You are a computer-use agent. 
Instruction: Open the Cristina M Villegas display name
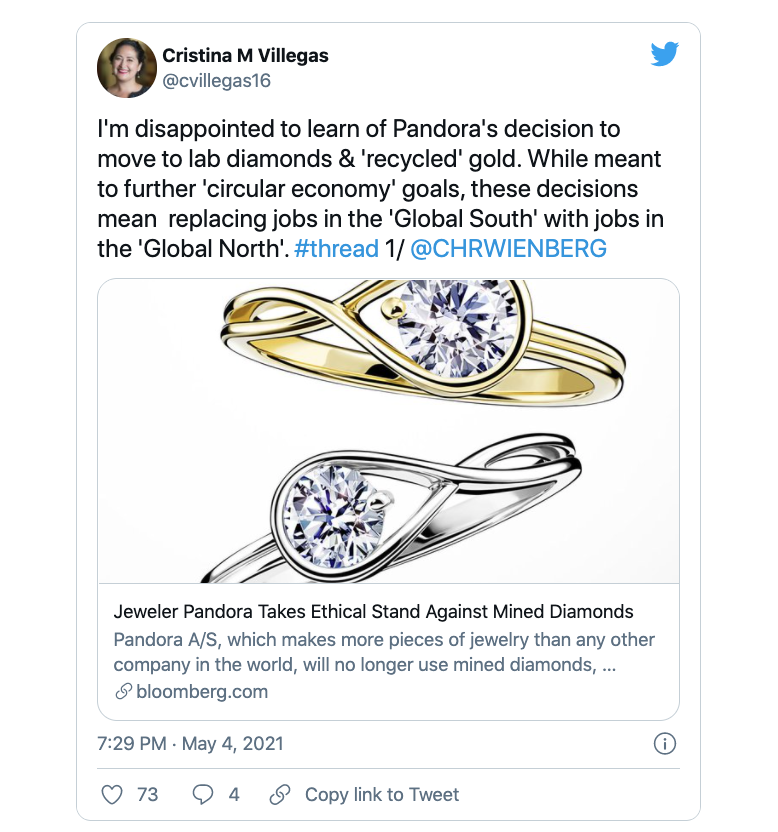[x=245, y=55]
